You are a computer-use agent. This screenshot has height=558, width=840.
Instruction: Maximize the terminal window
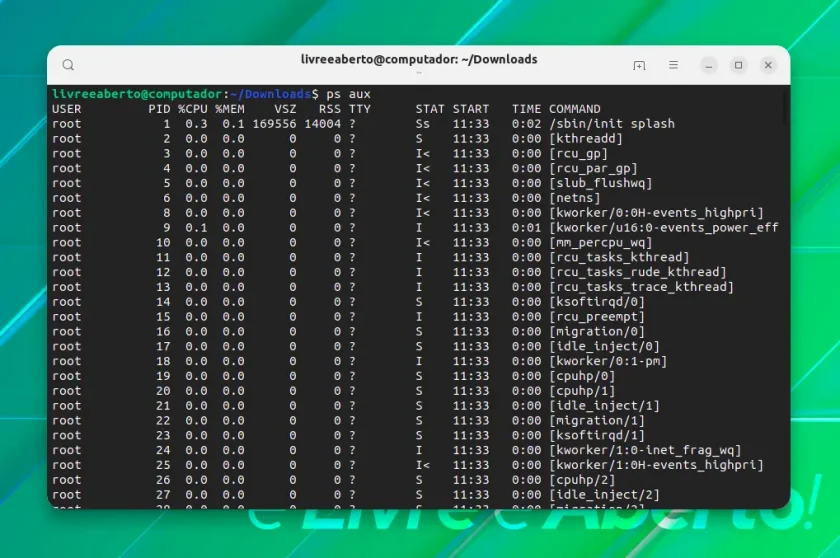[x=738, y=65]
